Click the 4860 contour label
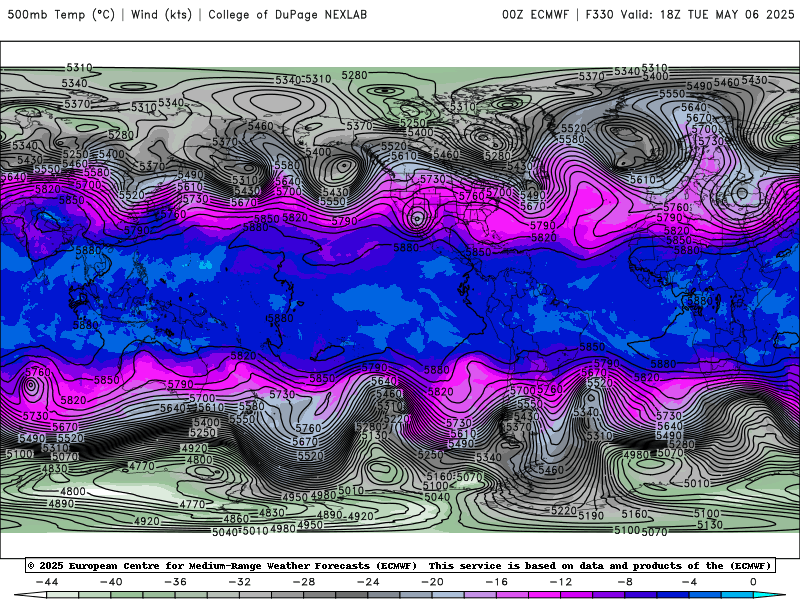 pyautogui.click(x=236, y=519)
